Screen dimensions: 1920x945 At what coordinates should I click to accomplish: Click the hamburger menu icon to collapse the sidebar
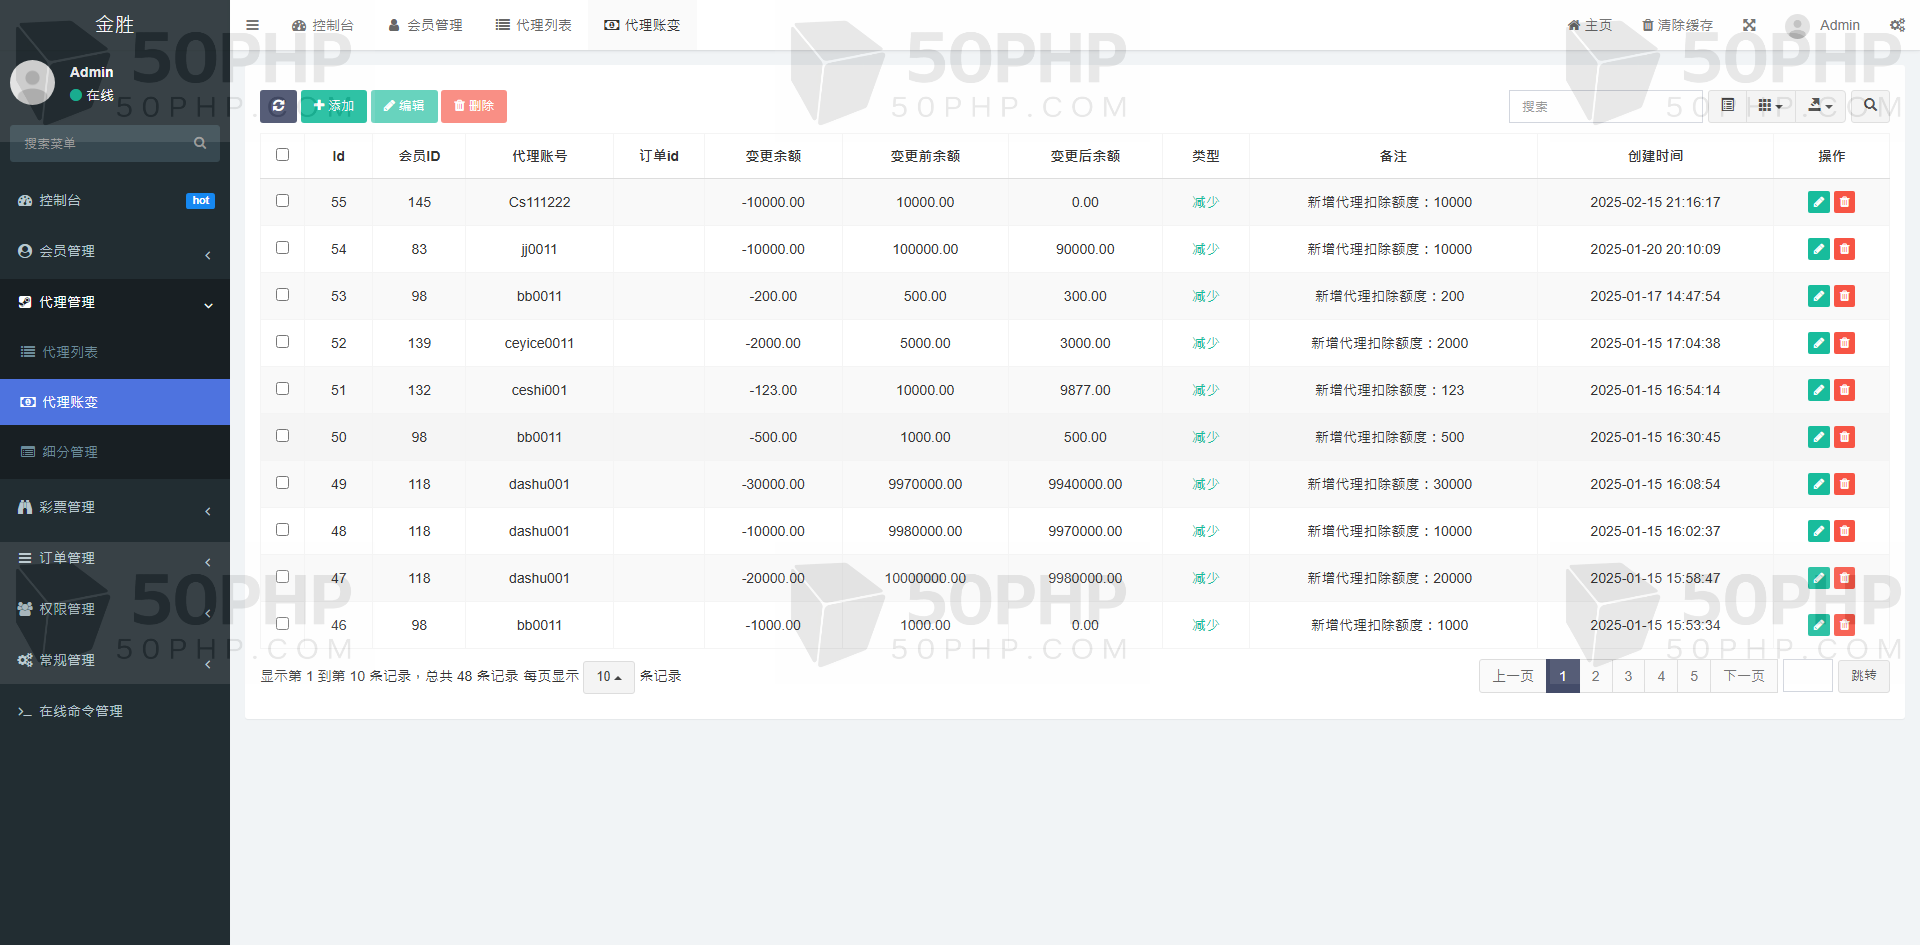point(252,25)
